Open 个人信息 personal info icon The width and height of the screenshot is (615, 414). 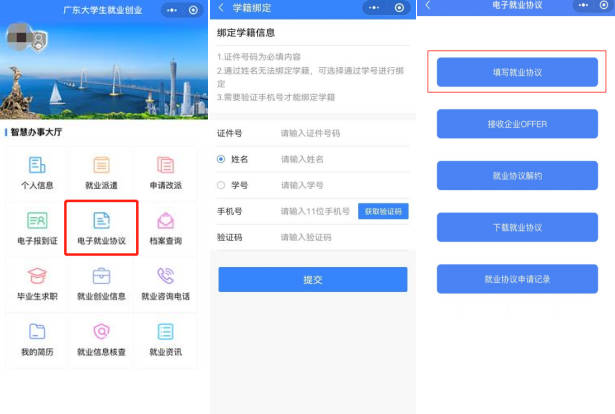(x=37, y=173)
